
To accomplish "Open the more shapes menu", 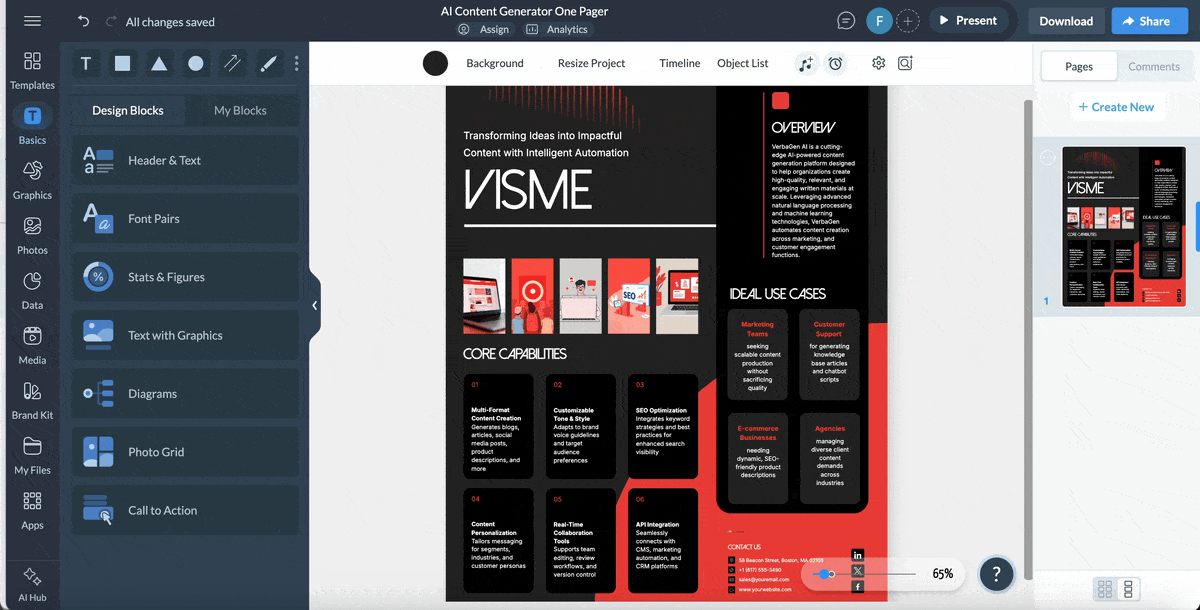I will pyautogui.click(x=296, y=63).
